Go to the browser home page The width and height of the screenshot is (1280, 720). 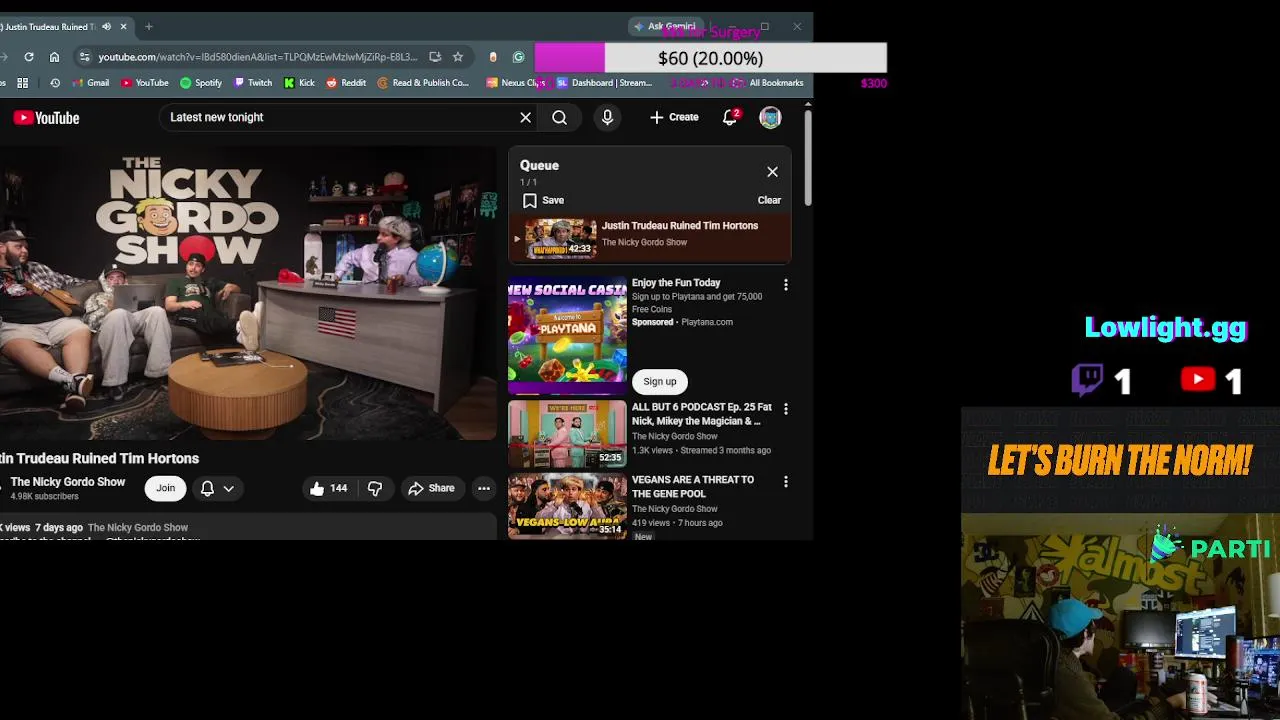pyautogui.click(x=54, y=57)
